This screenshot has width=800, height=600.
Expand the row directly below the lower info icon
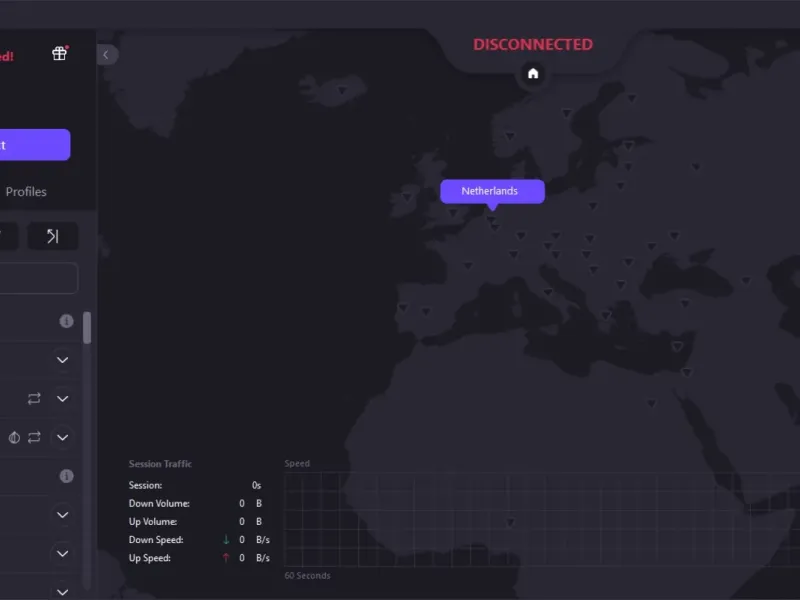click(63, 515)
